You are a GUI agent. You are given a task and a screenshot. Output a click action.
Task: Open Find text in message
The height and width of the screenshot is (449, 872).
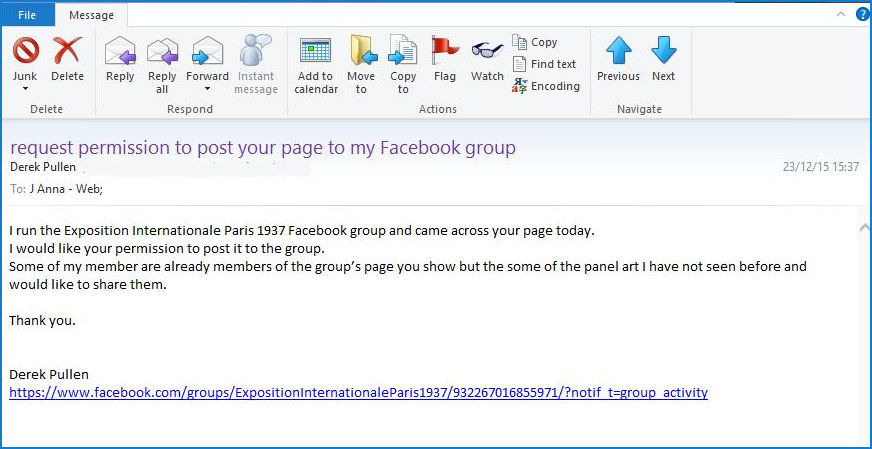pos(544,64)
